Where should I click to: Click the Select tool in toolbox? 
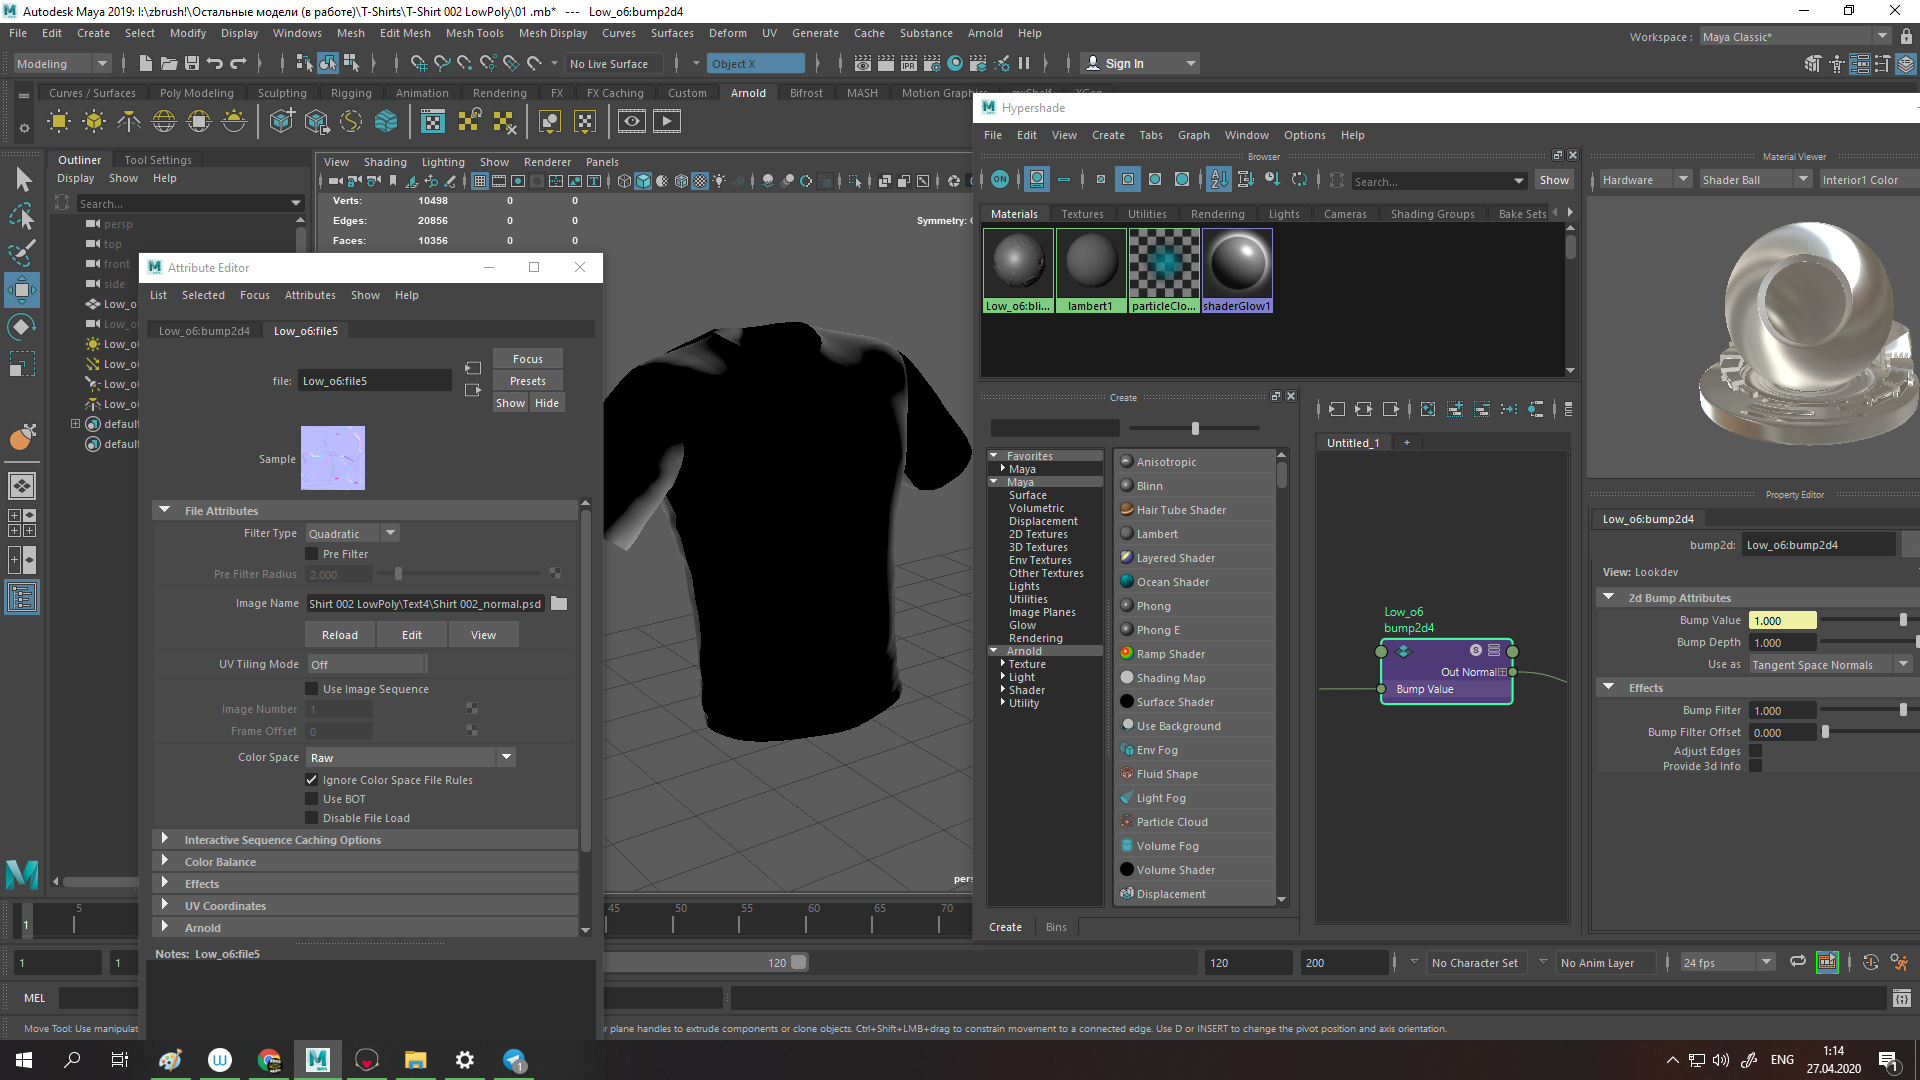click(x=22, y=179)
